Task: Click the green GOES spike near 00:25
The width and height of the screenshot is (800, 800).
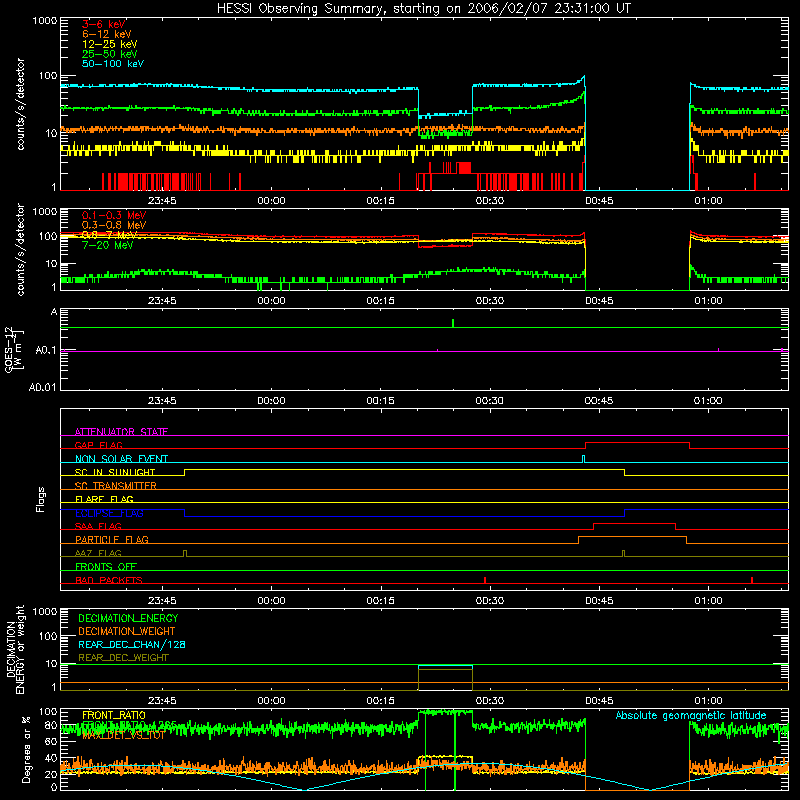Action: coord(453,323)
